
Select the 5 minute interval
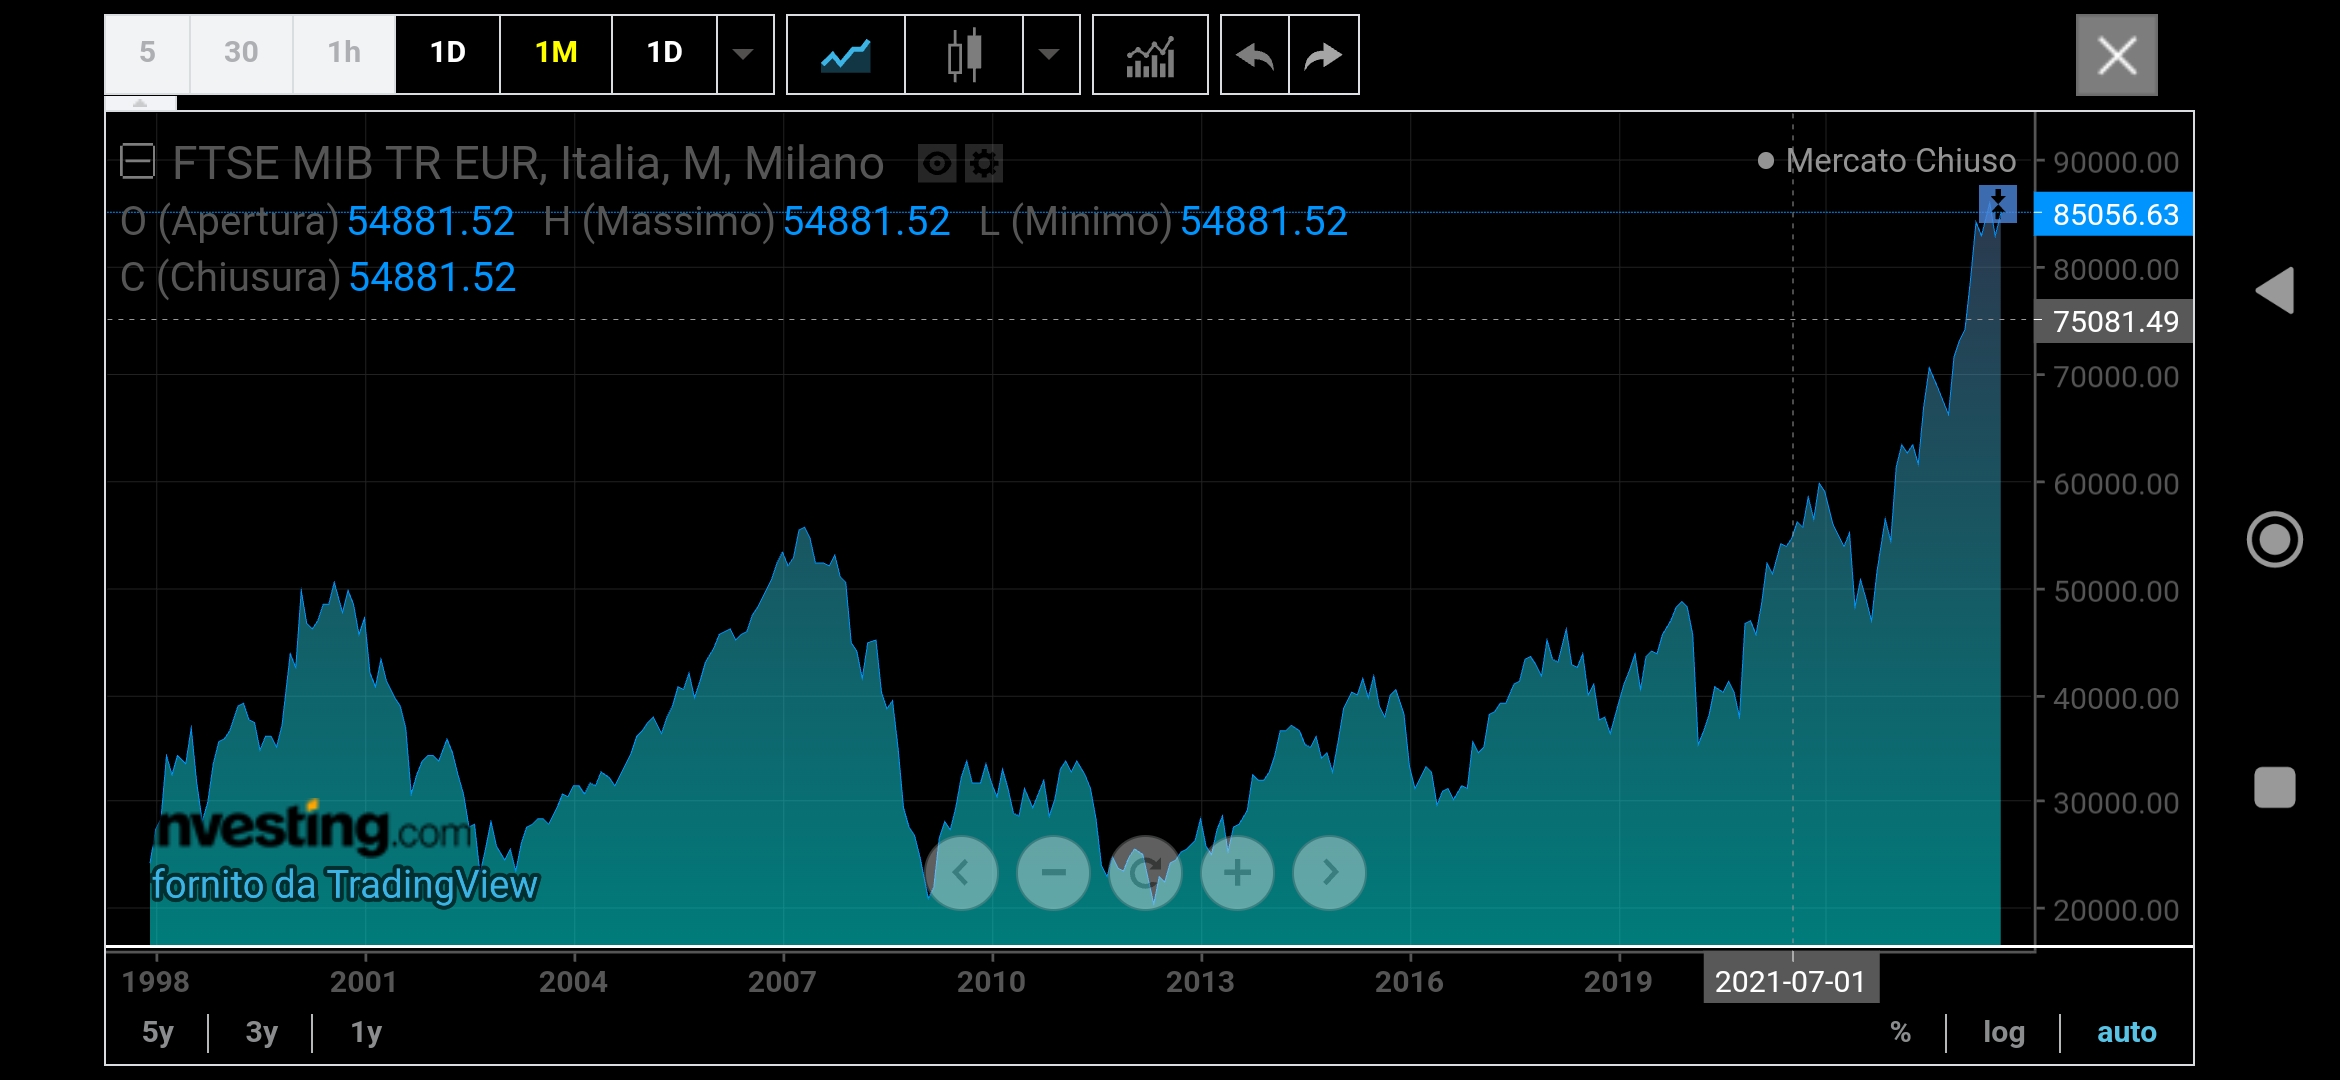pos(147,54)
